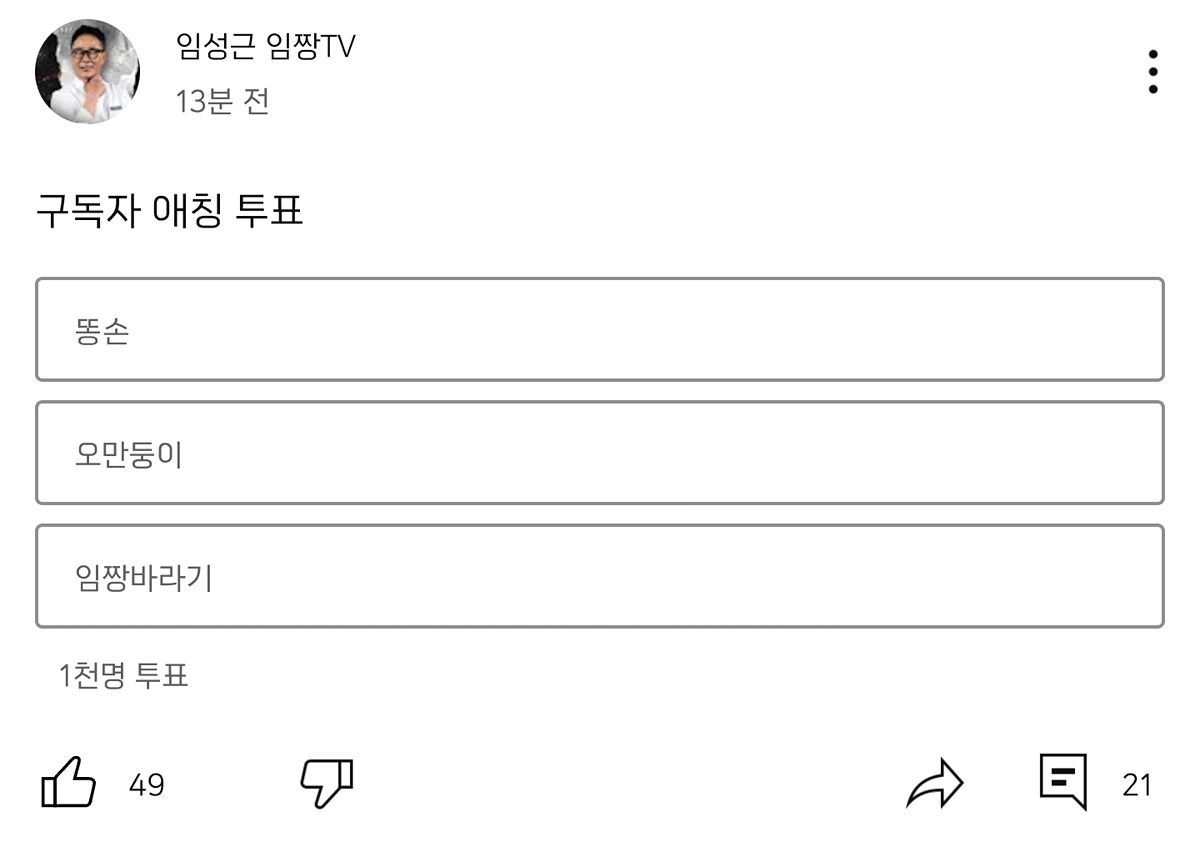The width and height of the screenshot is (1200, 867).
Task: Click the channel profile avatar
Action: coord(87,72)
